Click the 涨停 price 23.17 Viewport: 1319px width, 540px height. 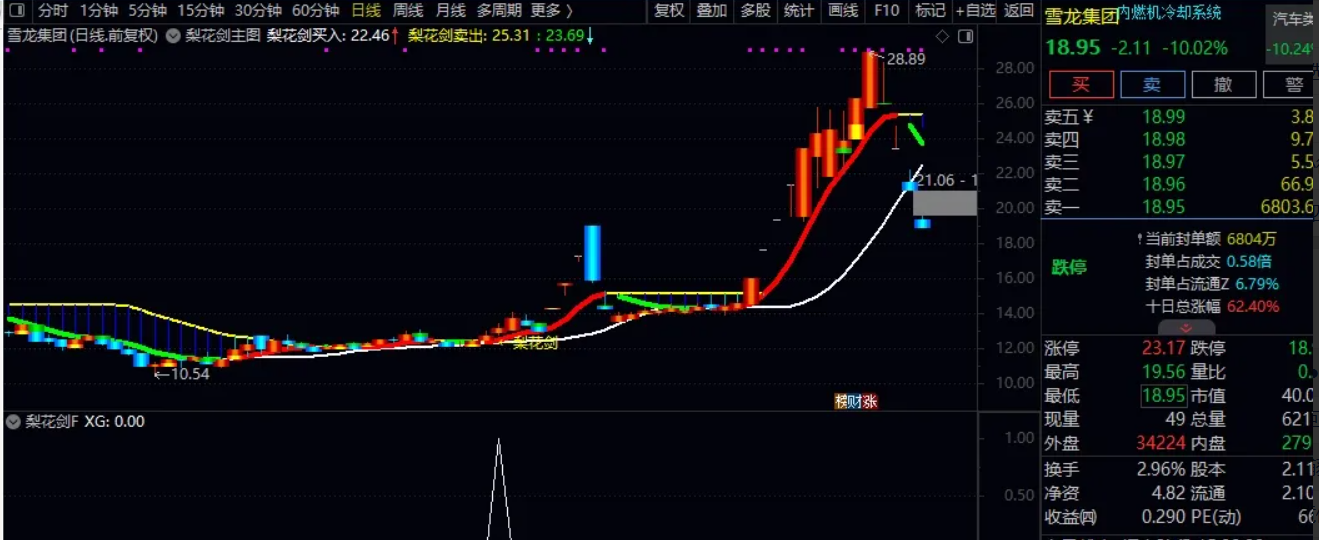tap(1163, 349)
